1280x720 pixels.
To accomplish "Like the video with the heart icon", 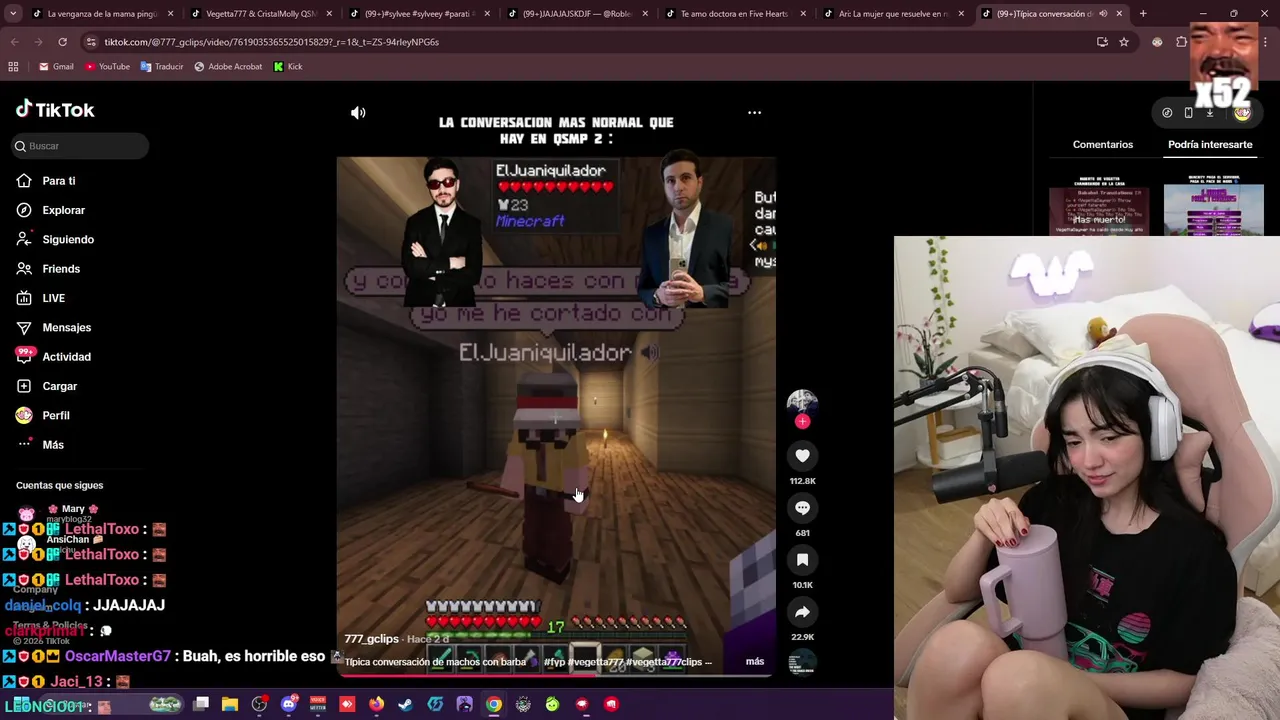I will tap(802, 456).
